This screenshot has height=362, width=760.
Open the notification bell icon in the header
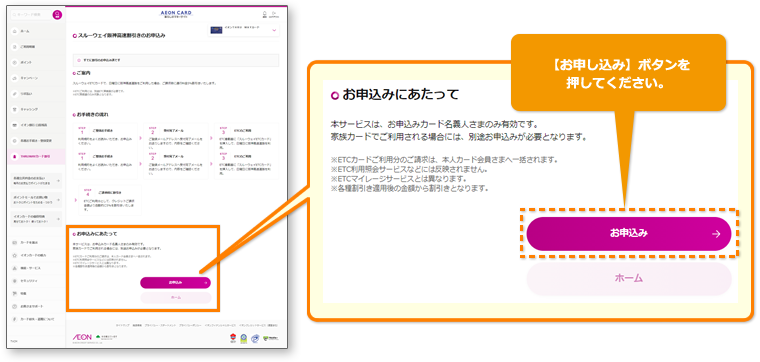265,14
